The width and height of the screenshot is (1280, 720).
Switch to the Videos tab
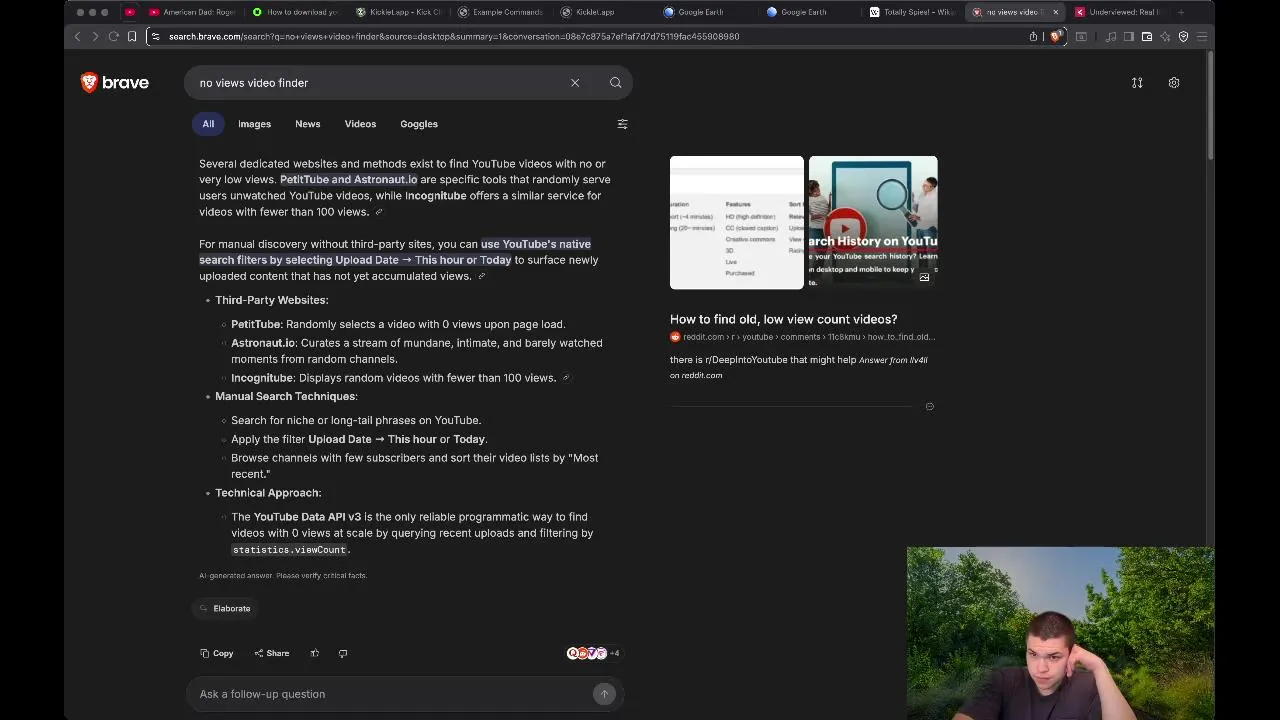click(x=360, y=124)
